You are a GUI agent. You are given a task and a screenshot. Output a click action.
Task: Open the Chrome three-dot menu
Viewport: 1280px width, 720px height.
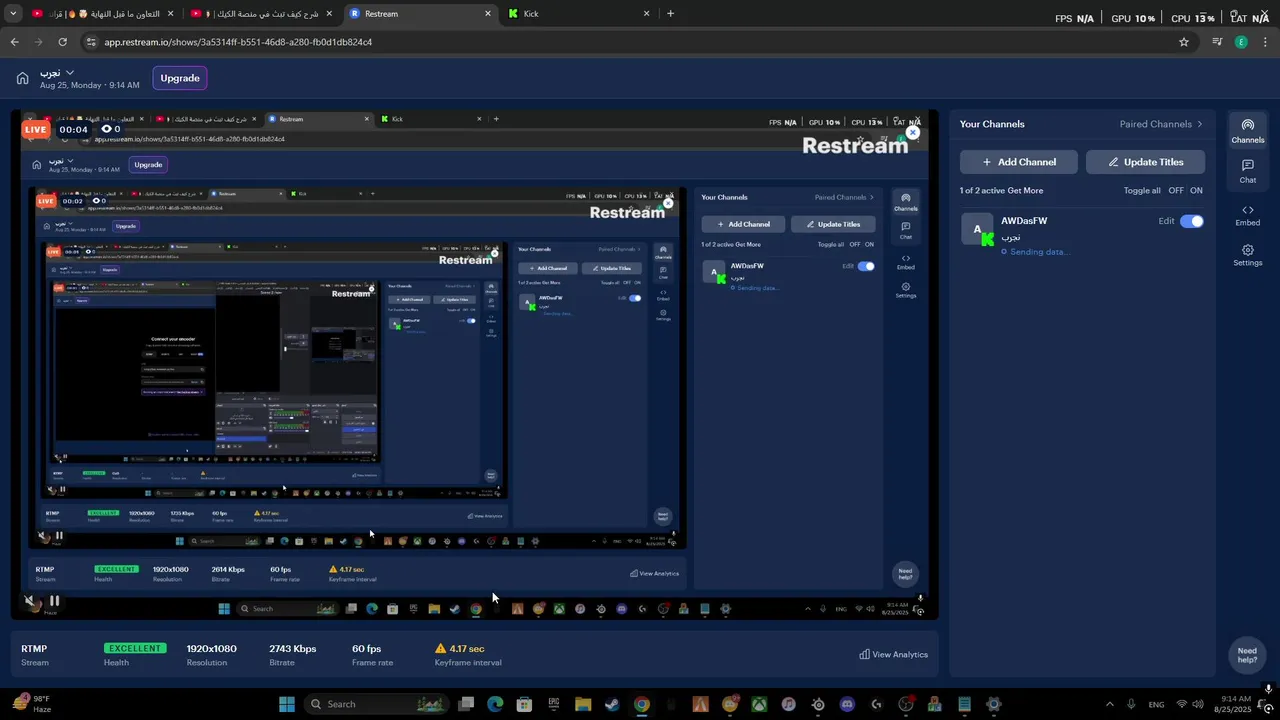click(1263, 42)
